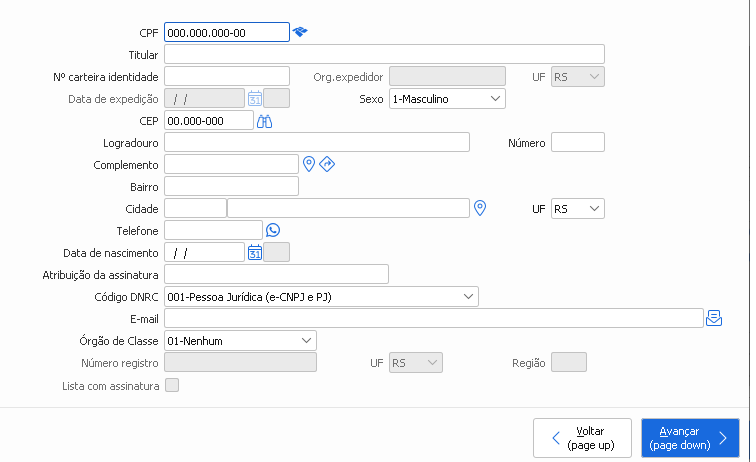The width and height of the screenshot is (756, 462).
Task: Click the Logradouro text field
Action: pyautogui.click(x=317, y=143)
